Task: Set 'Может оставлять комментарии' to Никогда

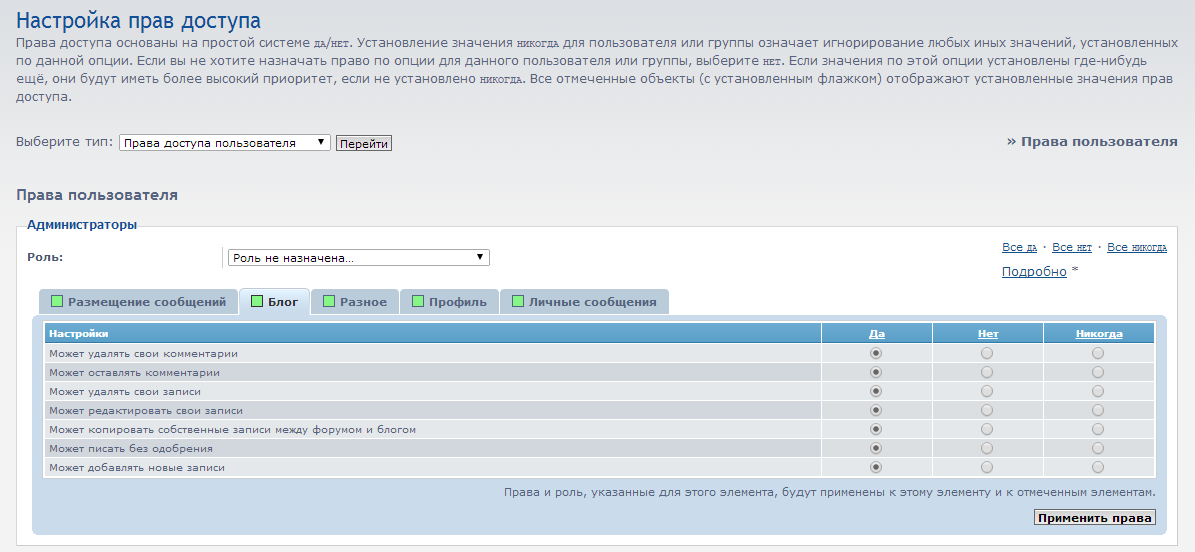Action: (1098, 372)
